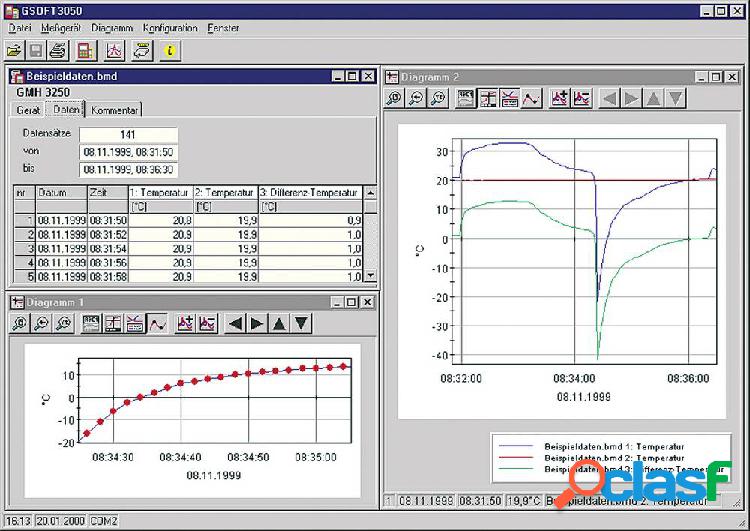Click the data table scroll up arrow

[x=370, y=192]
